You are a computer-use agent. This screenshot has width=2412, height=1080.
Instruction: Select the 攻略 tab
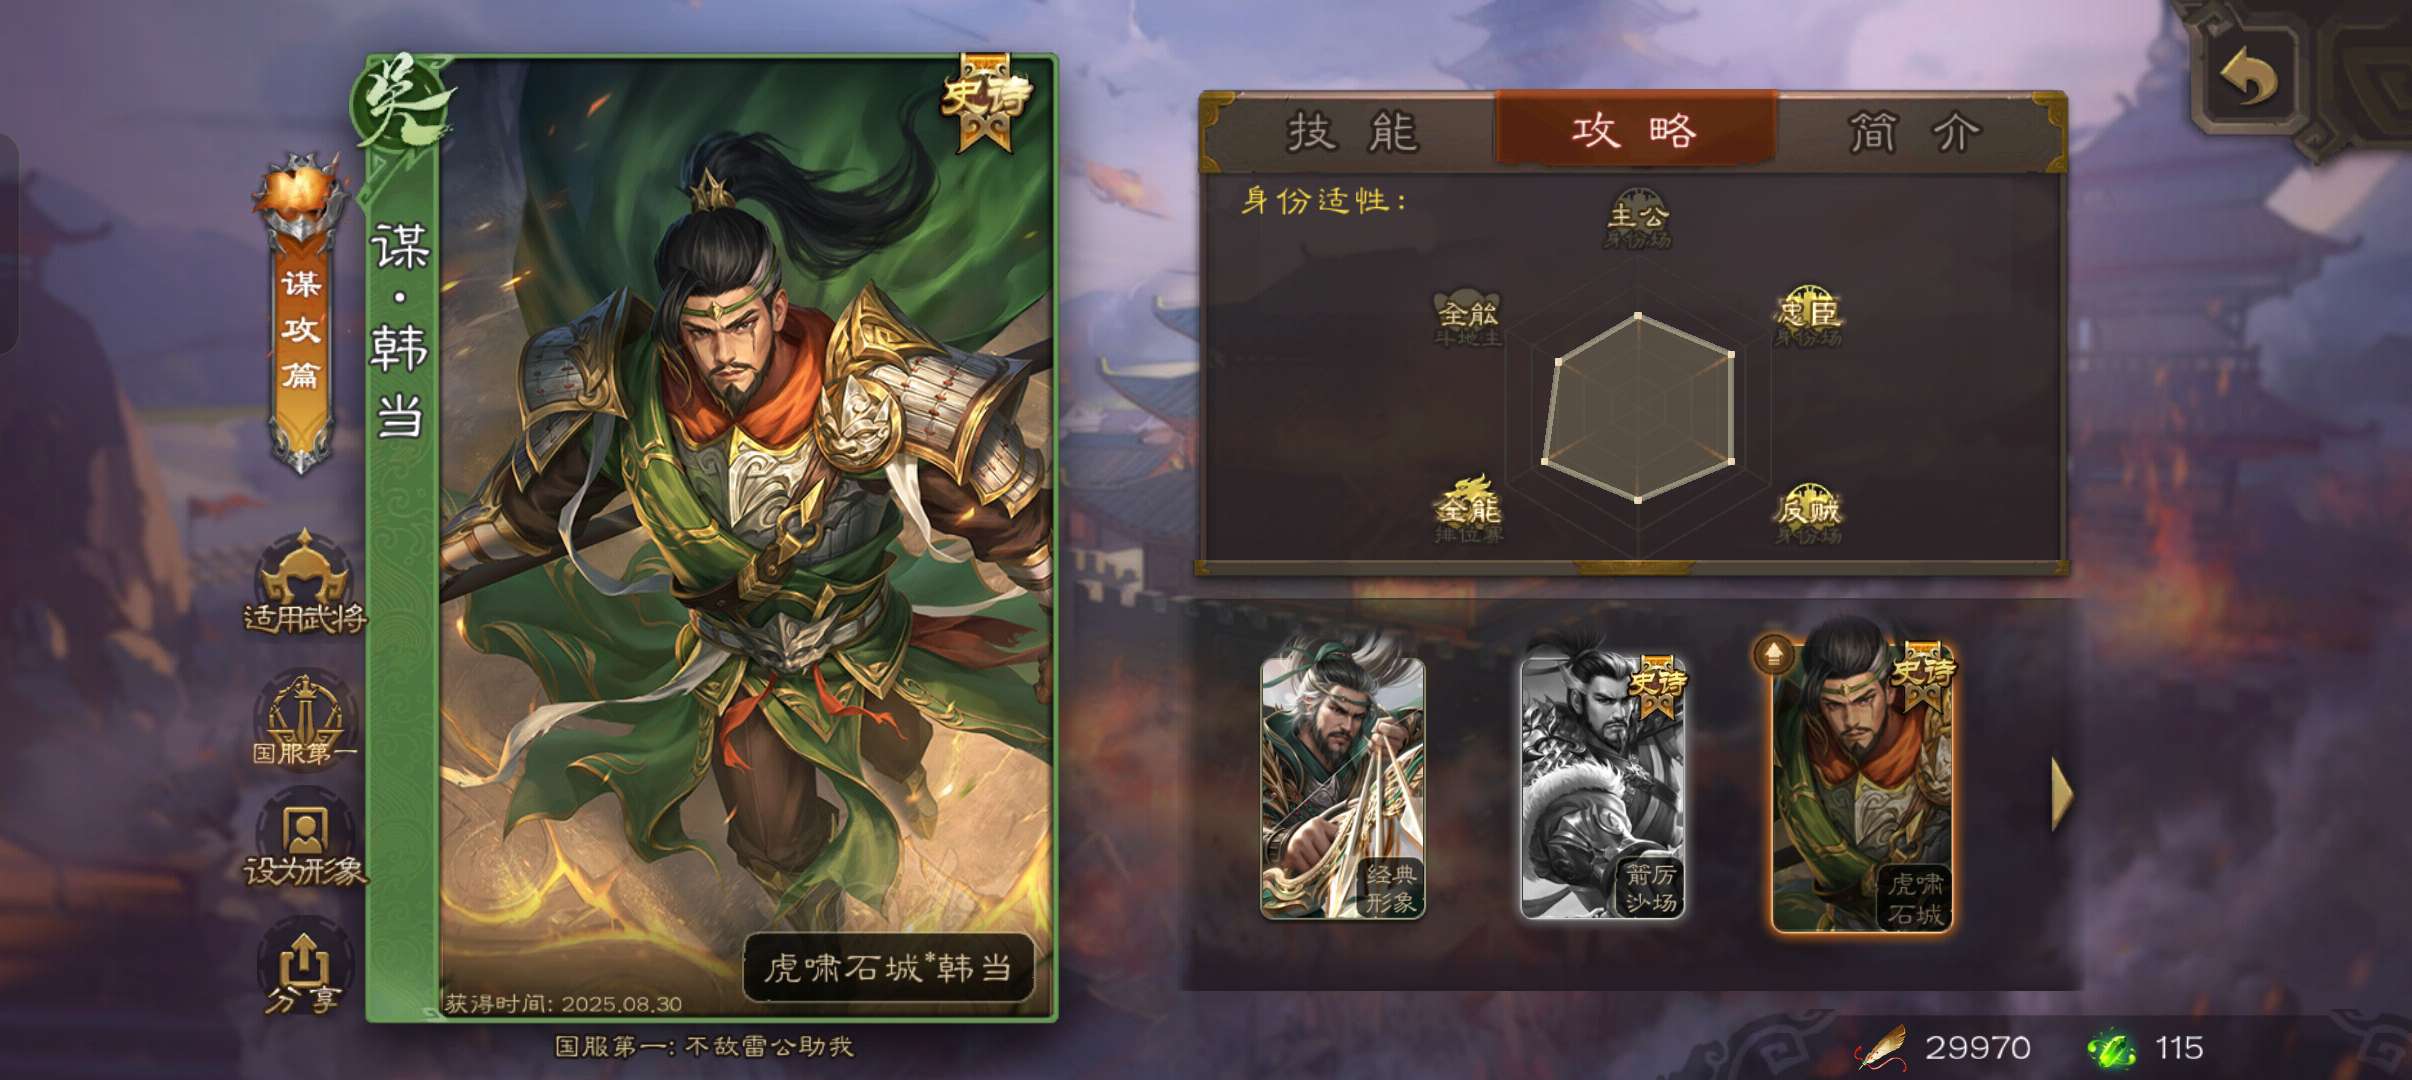pyautogui.click(x=1635, y=130)
